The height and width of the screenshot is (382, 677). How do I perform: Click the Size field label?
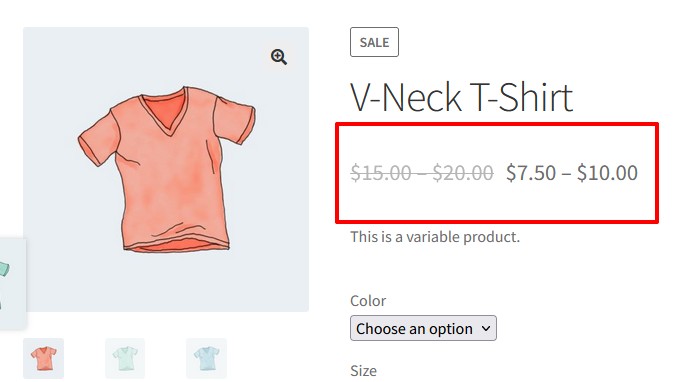(x=363, y=370)
